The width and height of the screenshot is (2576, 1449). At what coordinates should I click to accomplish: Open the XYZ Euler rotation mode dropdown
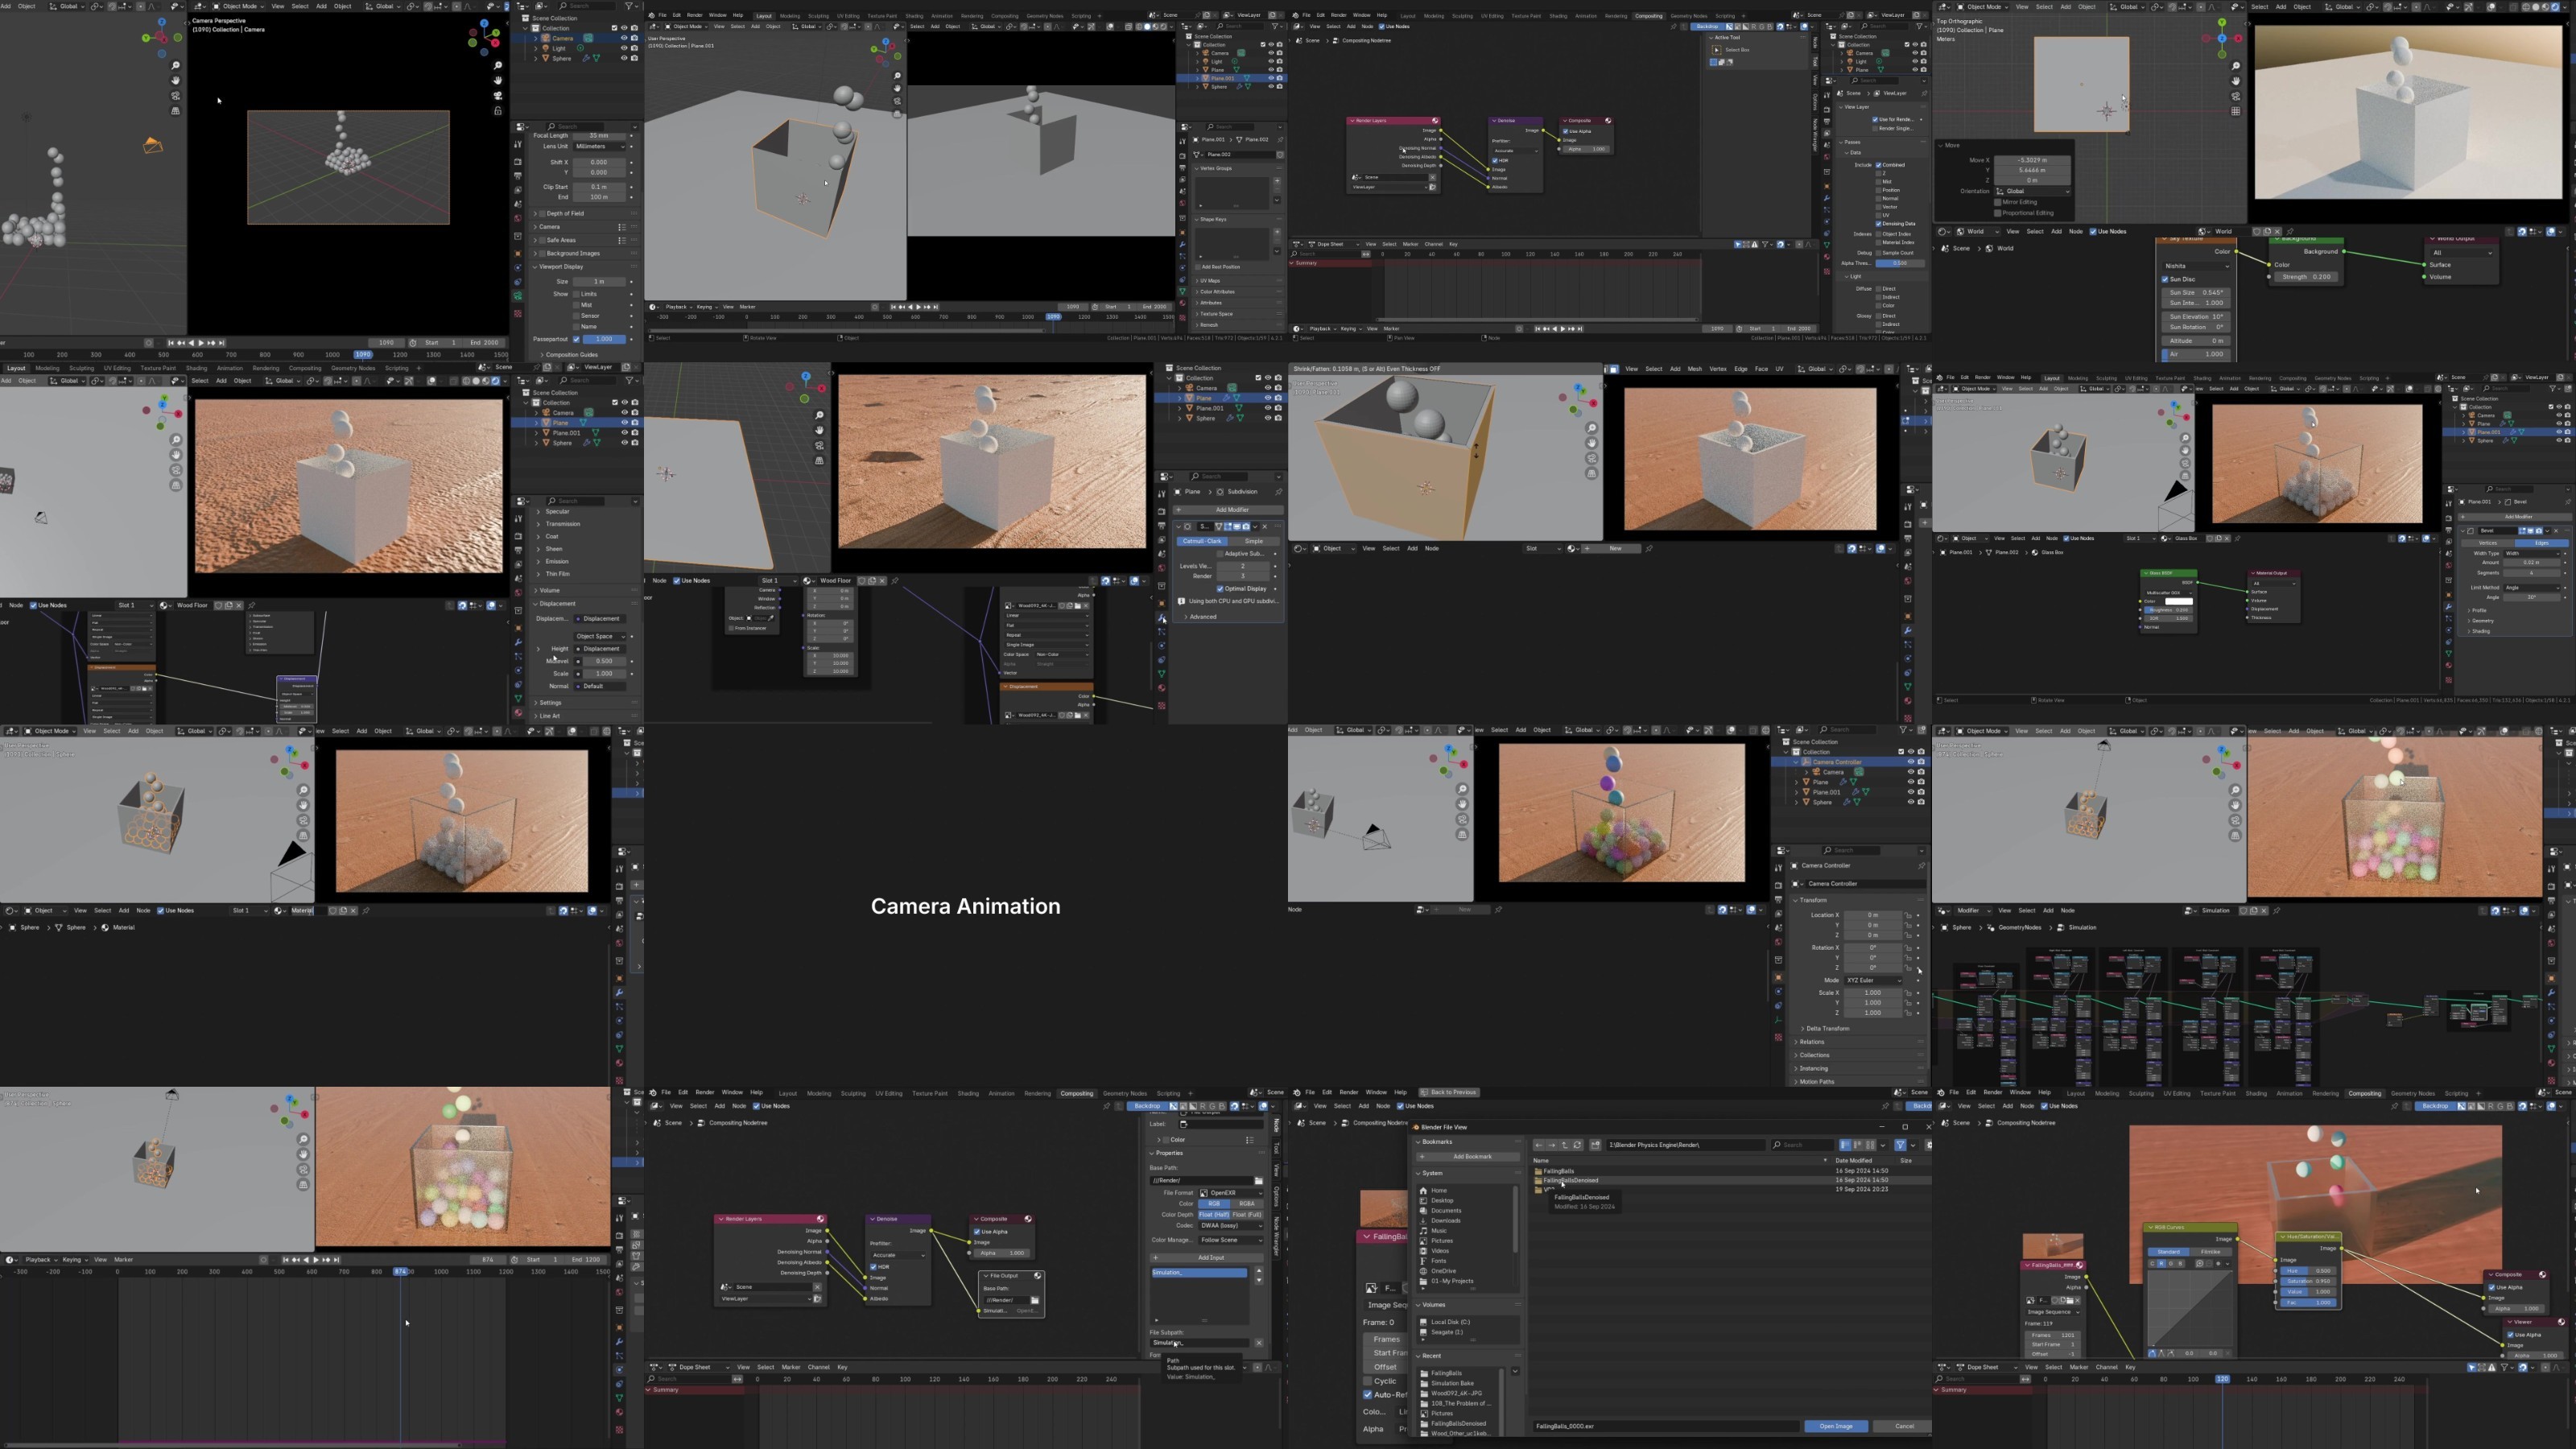tap(1872, 980)
